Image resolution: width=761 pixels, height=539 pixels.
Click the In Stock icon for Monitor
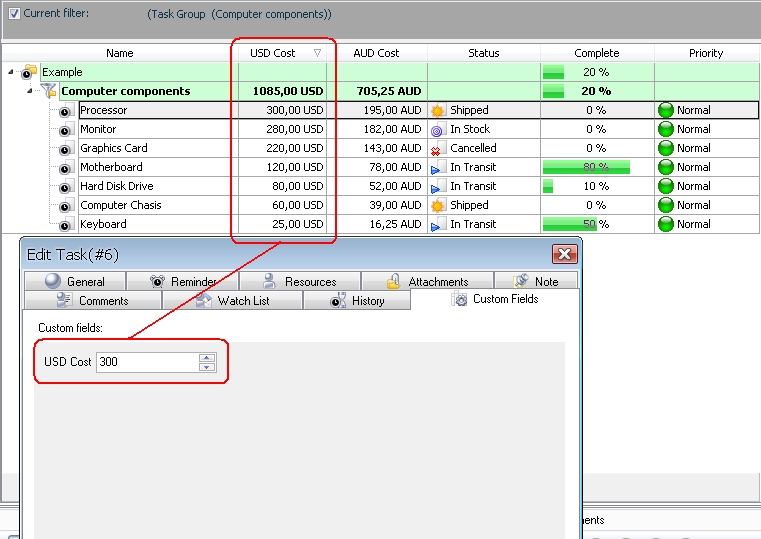437,130
